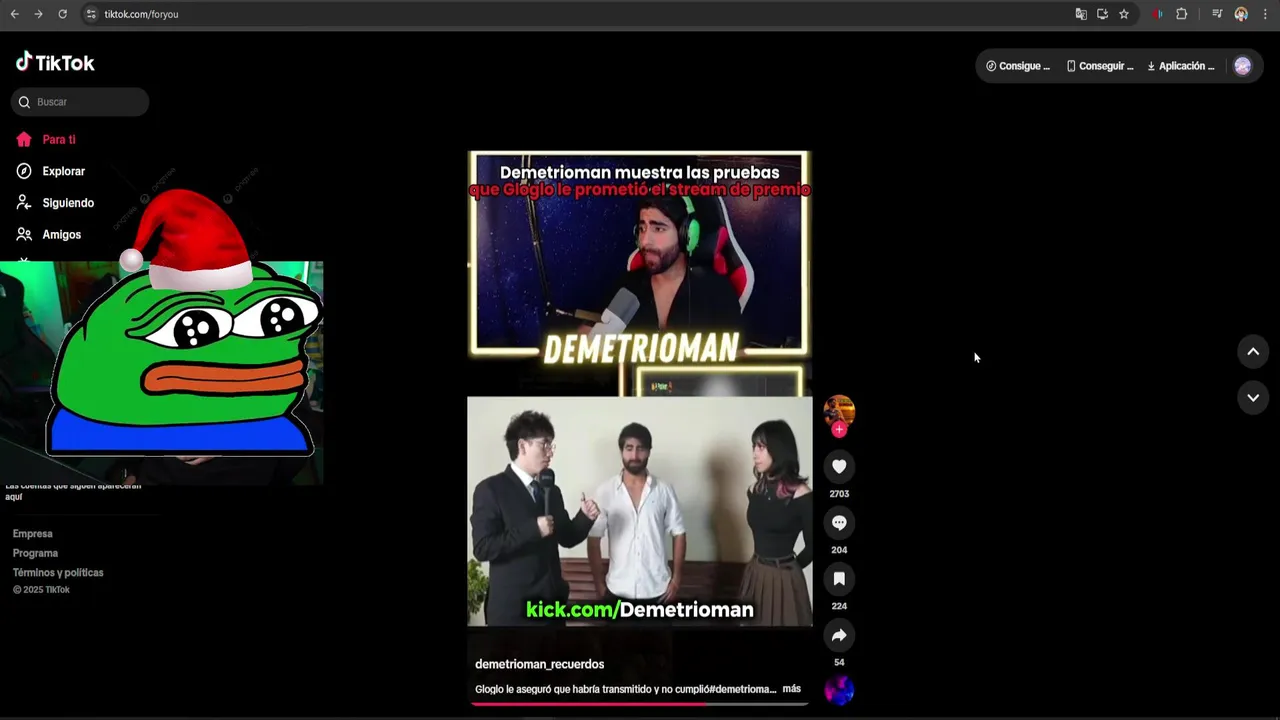Click the Consigue monedas button
This screenshot has width=1280, height=720.
(1018, 66)
